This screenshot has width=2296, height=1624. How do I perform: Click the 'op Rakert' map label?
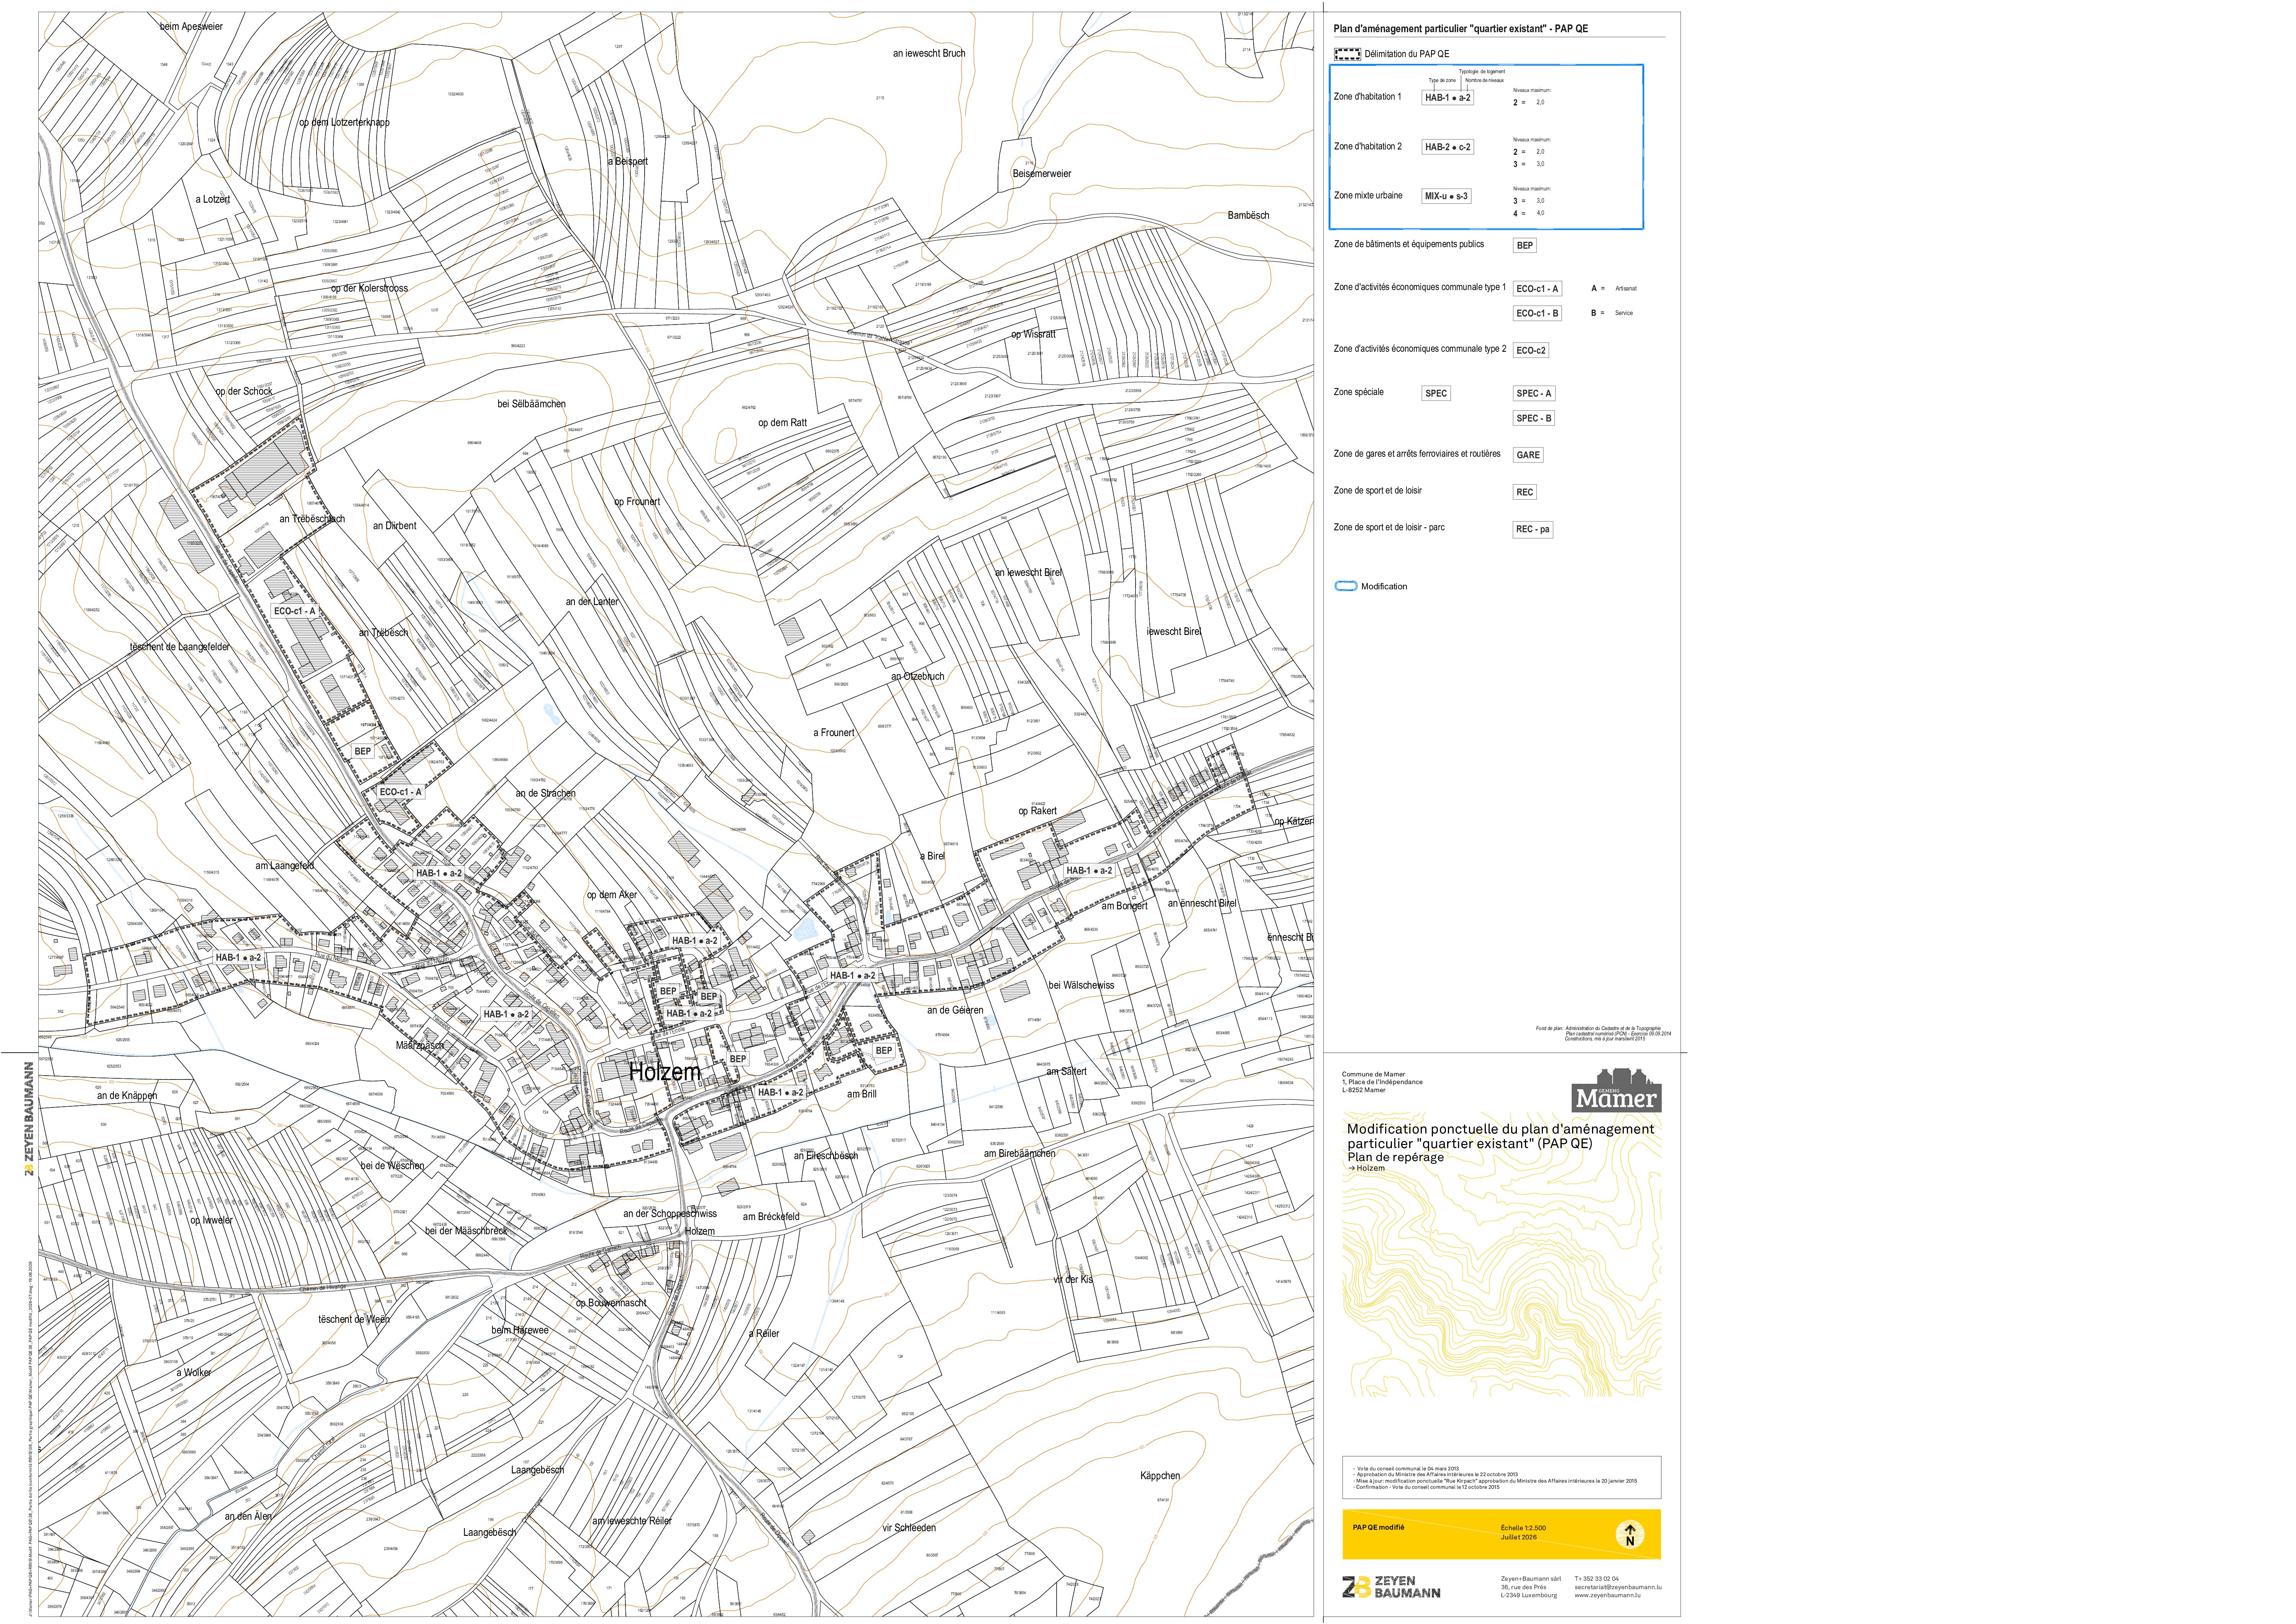click(x=1037, y=811)
